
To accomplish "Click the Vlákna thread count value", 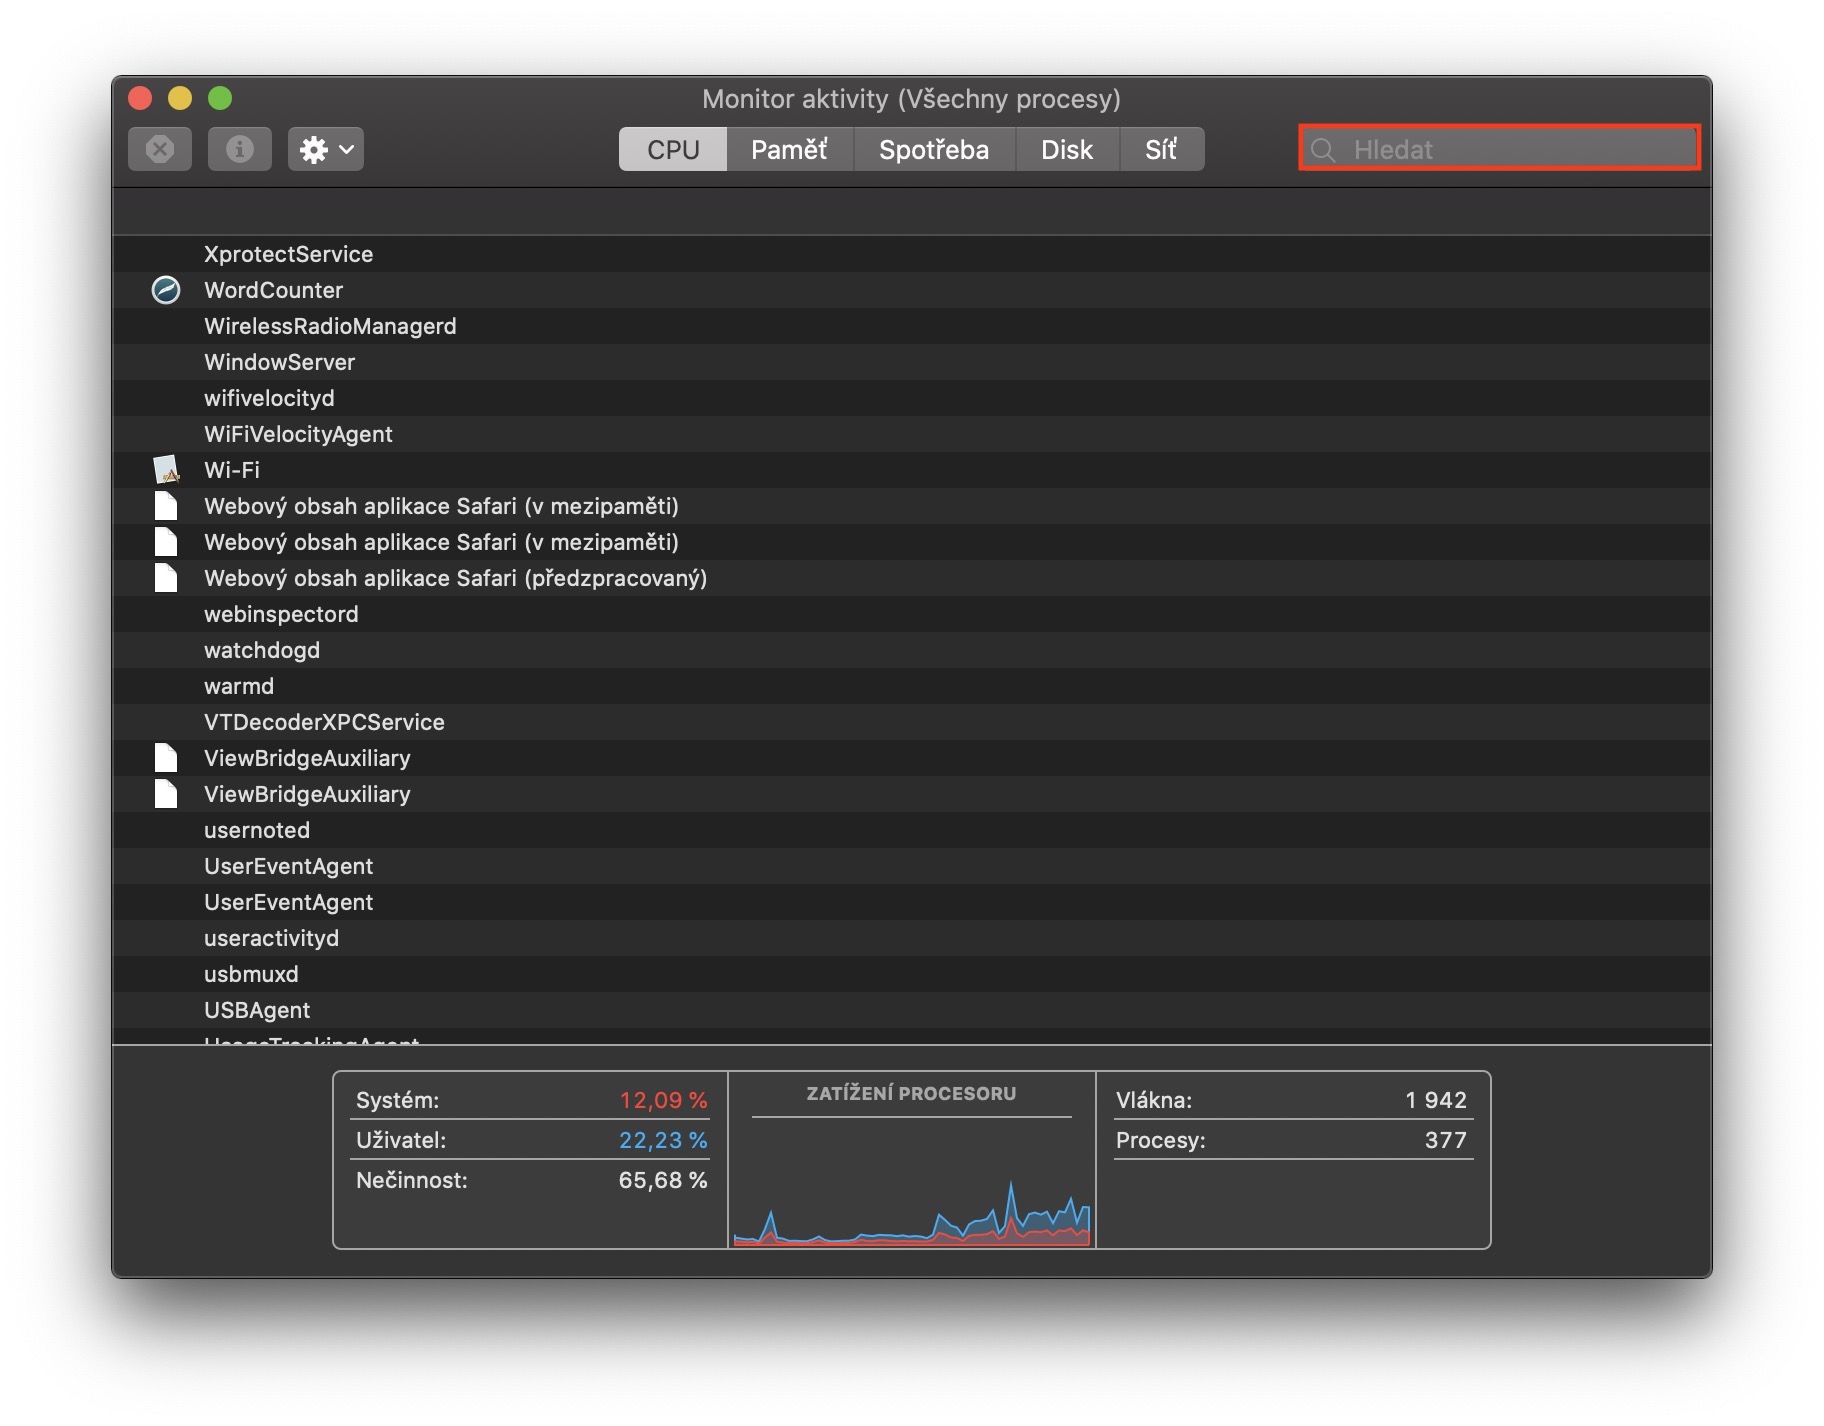I will coord(1436,1100).
